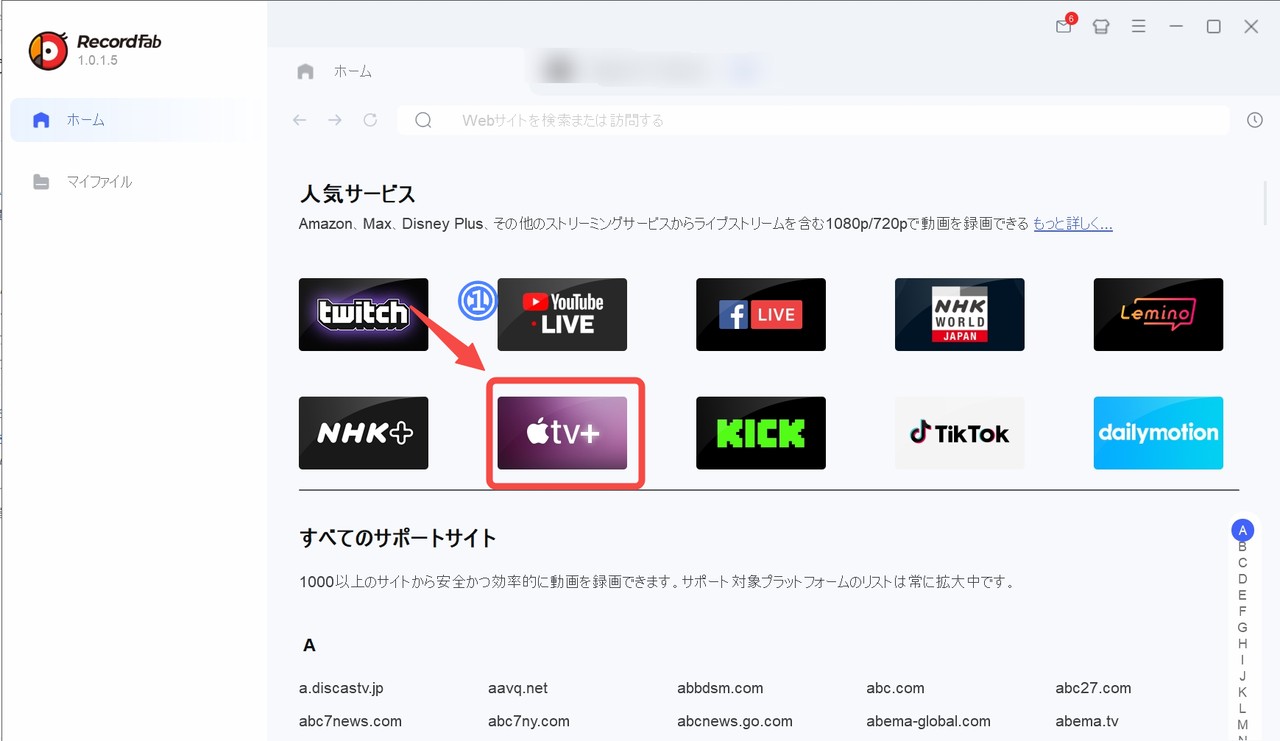Select the Apple TV+ service tile

[x=563, y=433]
